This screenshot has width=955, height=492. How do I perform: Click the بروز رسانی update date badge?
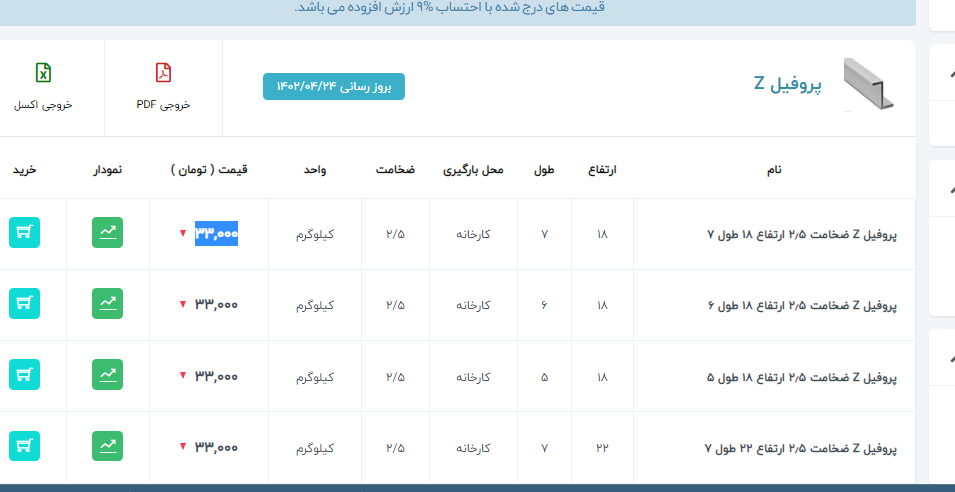tap(334, 87)
